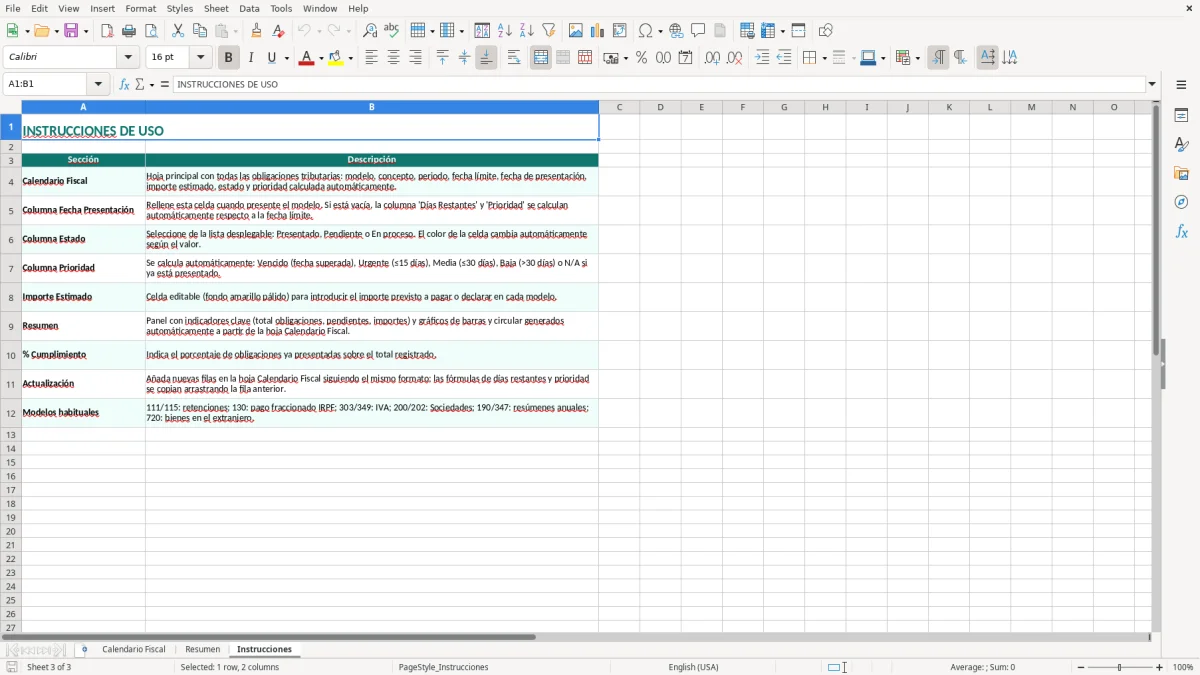Click the AutoFilter funnel icon
1200x675 pixels.
pos(549,31)
